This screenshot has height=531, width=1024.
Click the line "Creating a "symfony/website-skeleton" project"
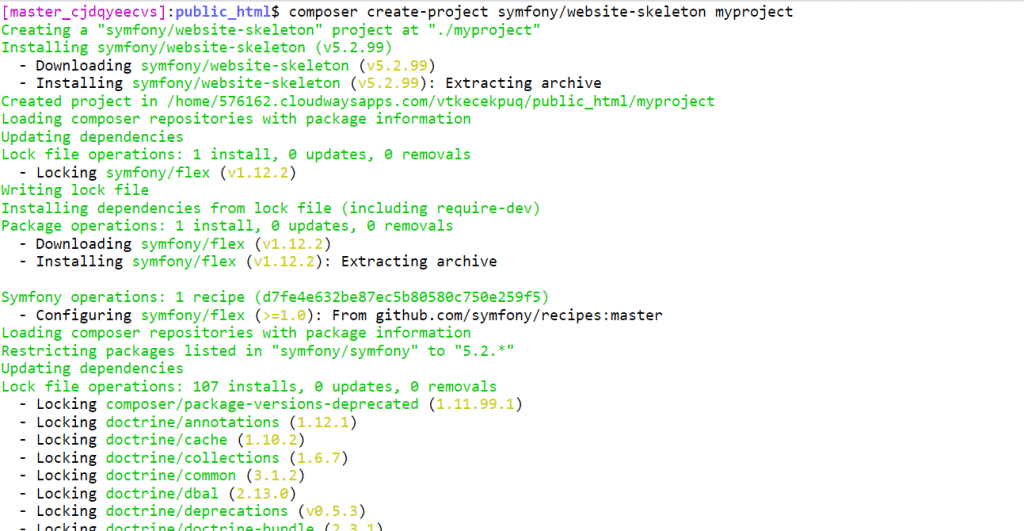[x=271, y=30]
